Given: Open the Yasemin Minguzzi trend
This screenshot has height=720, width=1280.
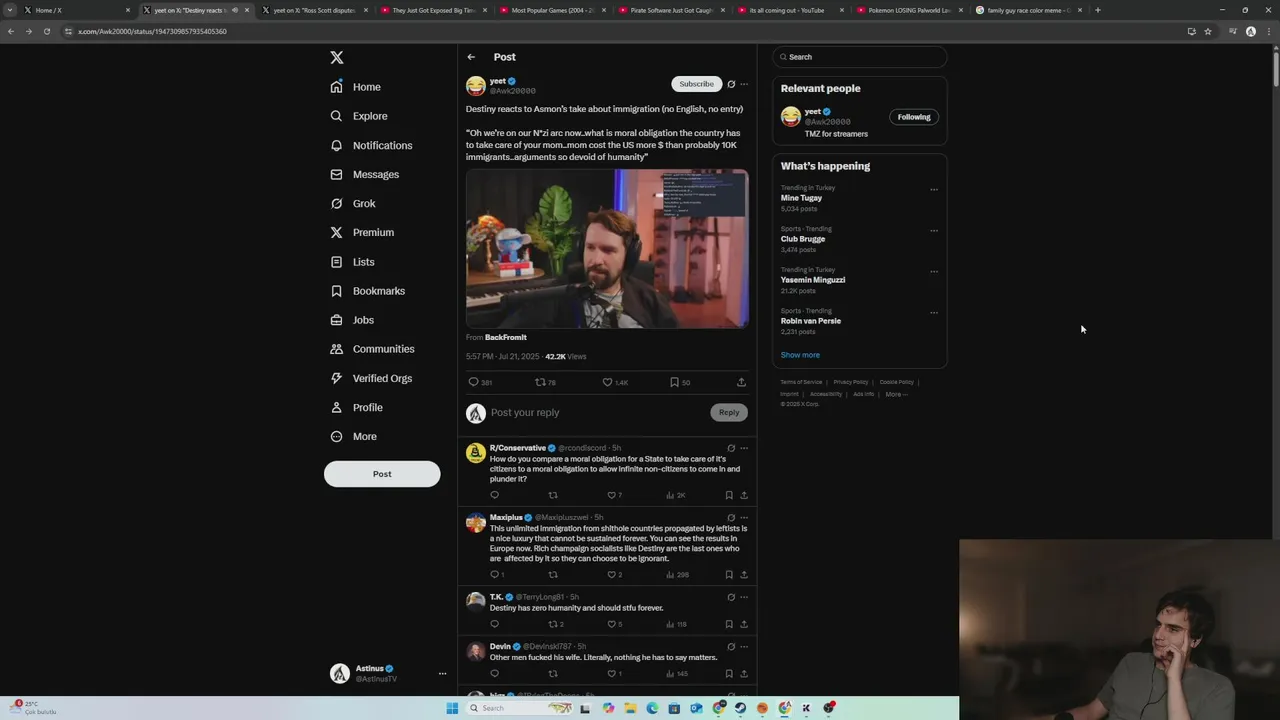Looking at the screenshot, I should point(813,280).
